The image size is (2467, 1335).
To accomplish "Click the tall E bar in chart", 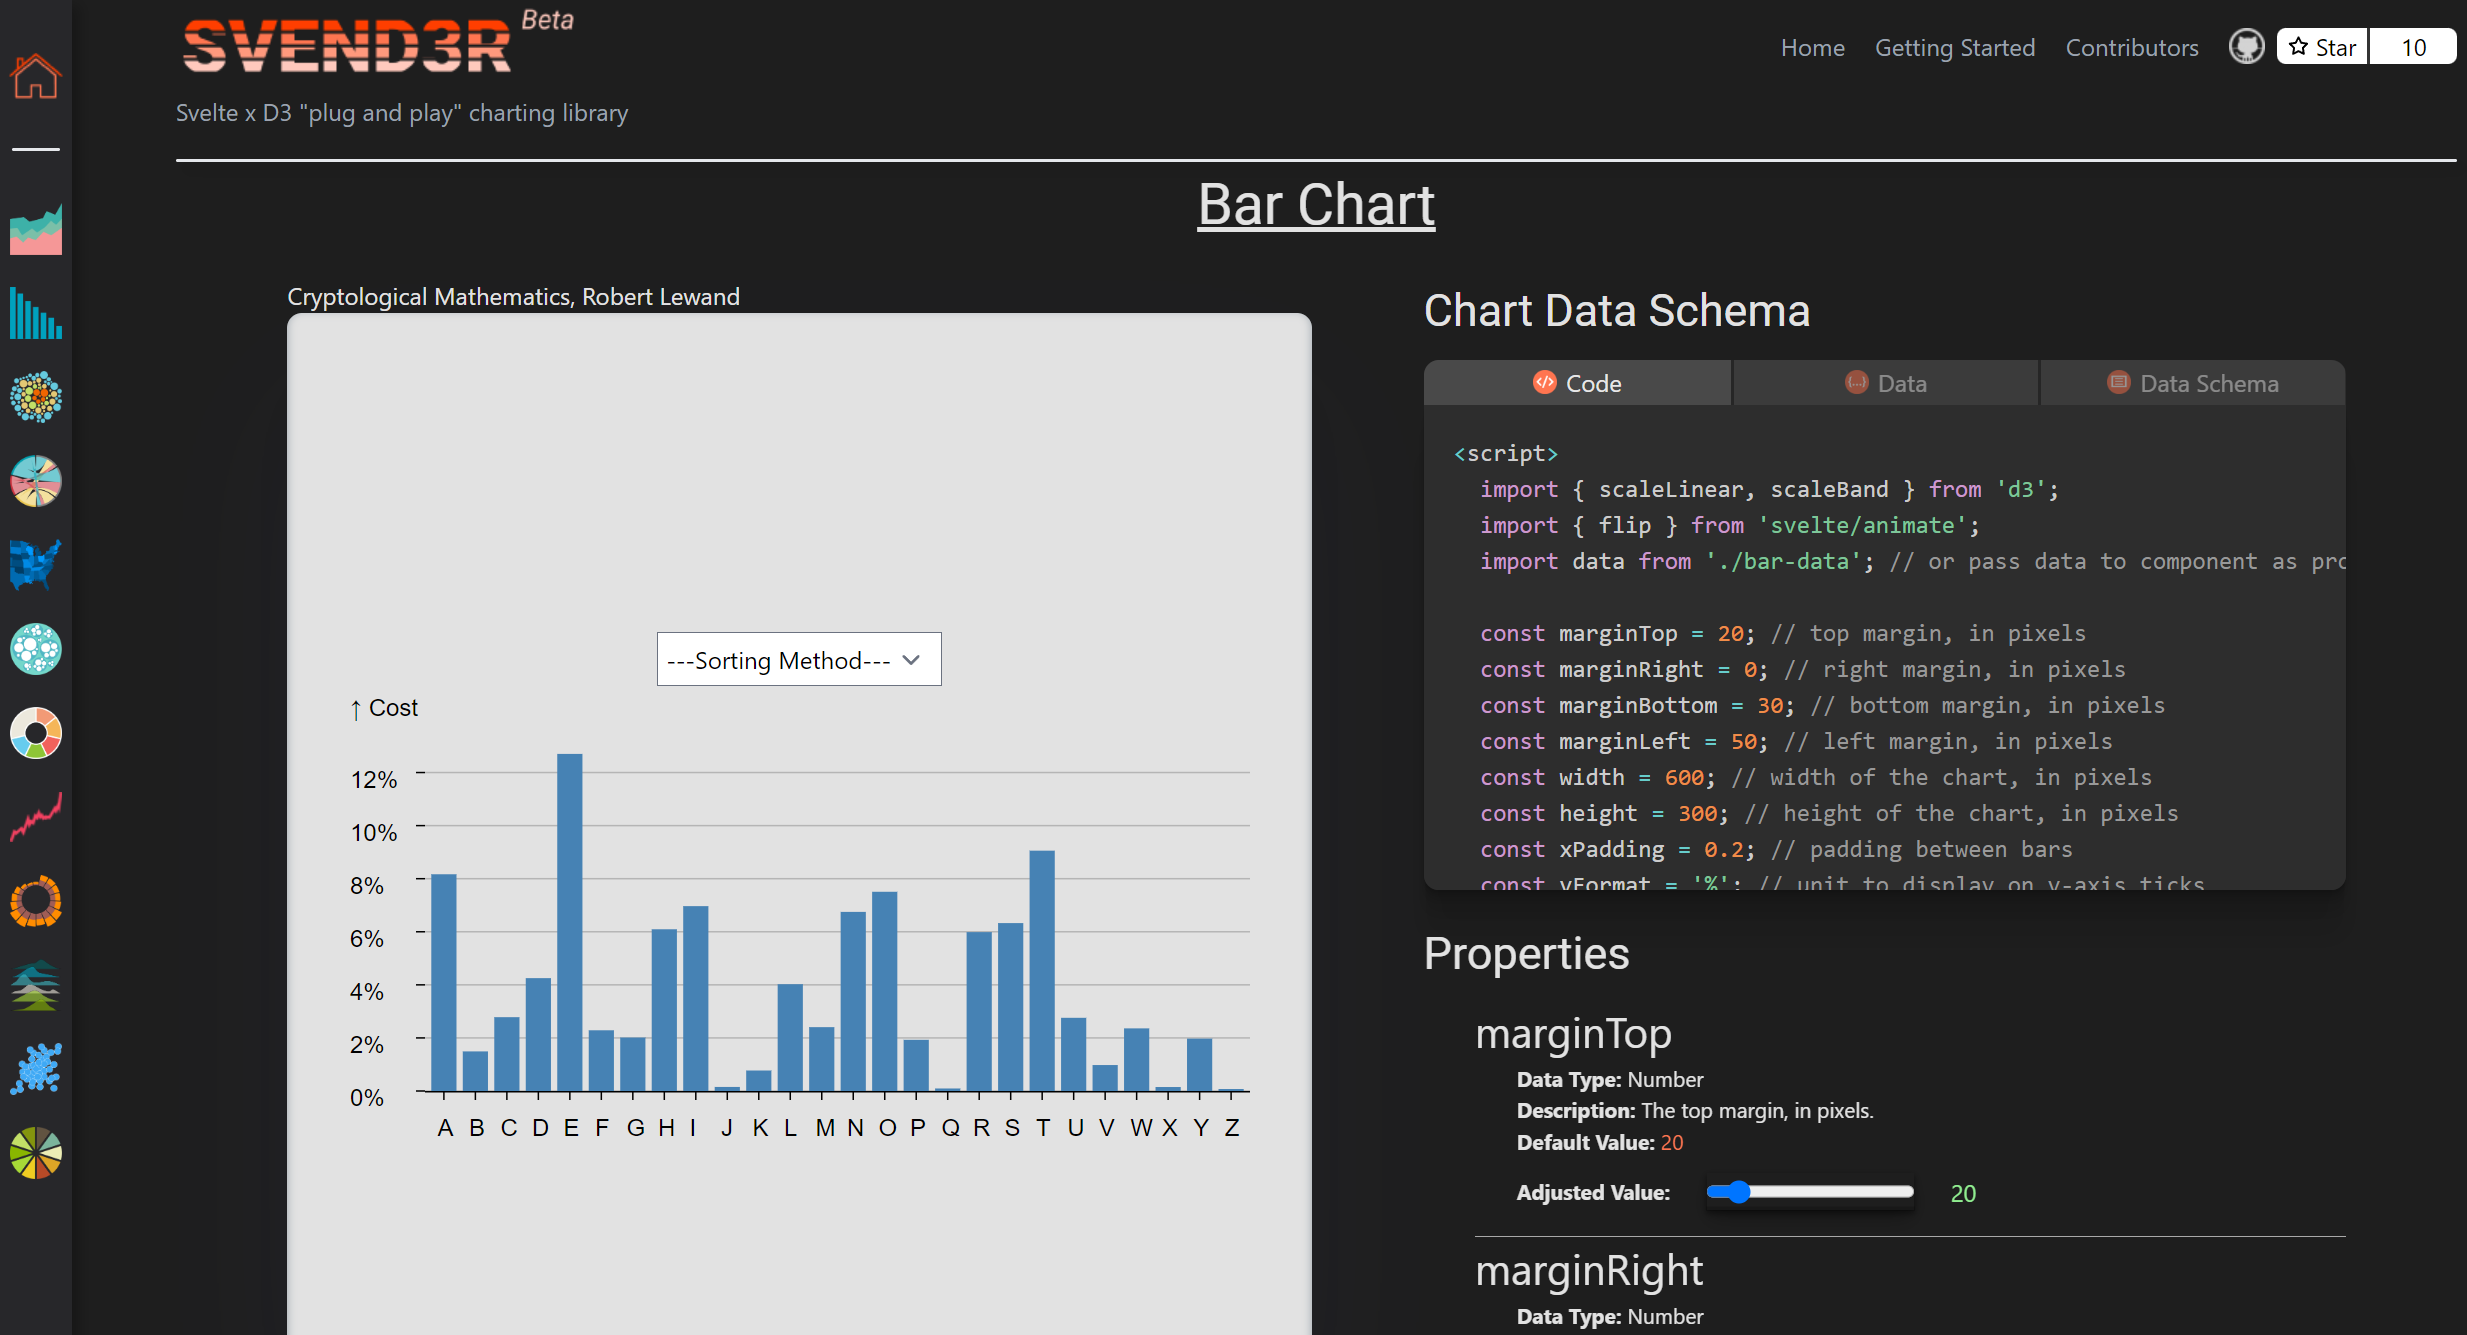I will coord(570,922).
